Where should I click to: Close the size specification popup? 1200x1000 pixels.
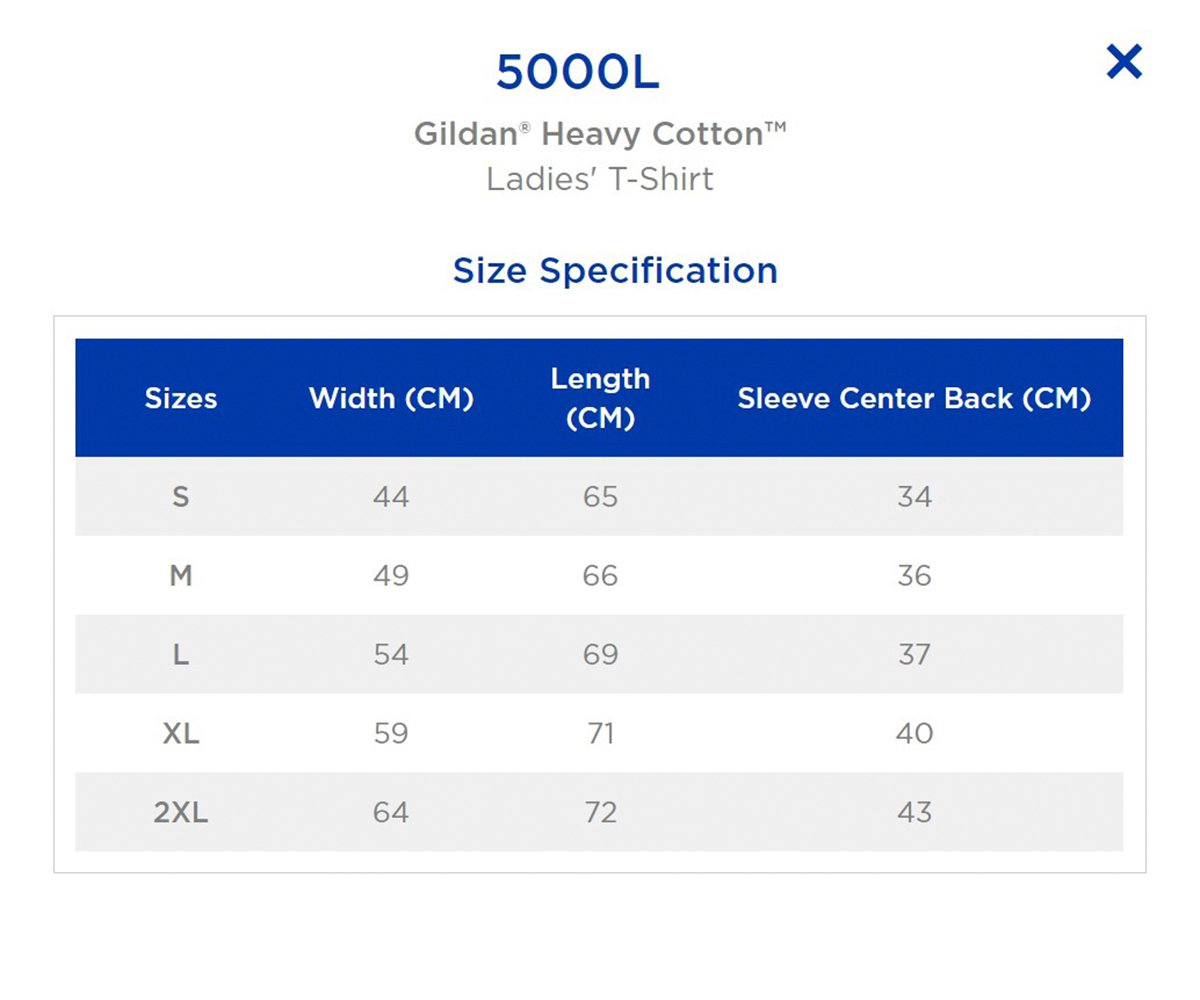(x=1124, y=62)
